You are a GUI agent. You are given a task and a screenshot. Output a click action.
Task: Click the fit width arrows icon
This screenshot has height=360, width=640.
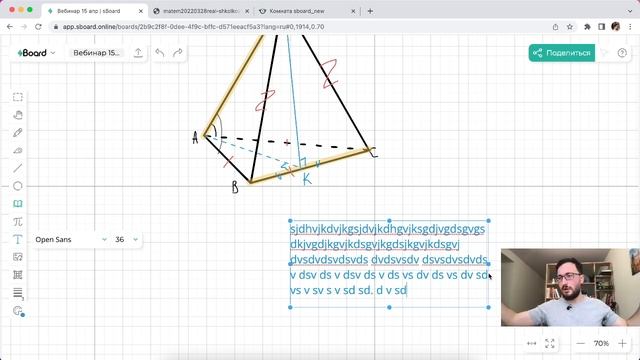point(531,343)
